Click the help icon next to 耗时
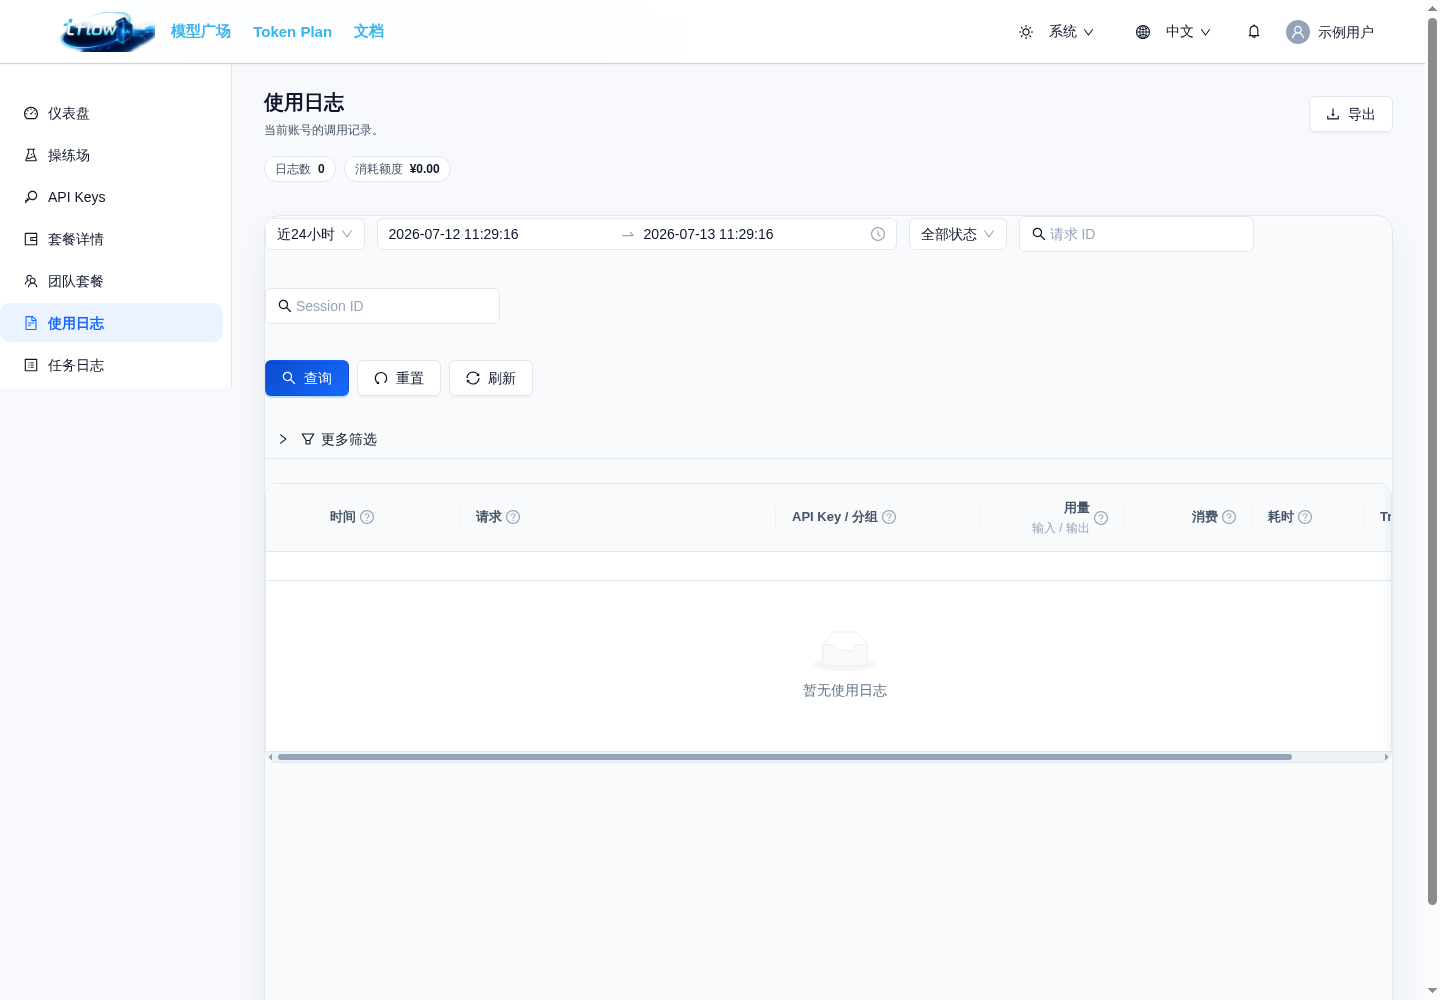Screen dimensions: 1440x1000 (1305, 517)
